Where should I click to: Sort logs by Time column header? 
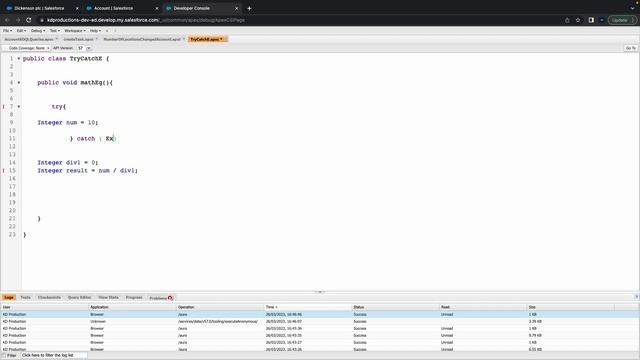[308, 307]
